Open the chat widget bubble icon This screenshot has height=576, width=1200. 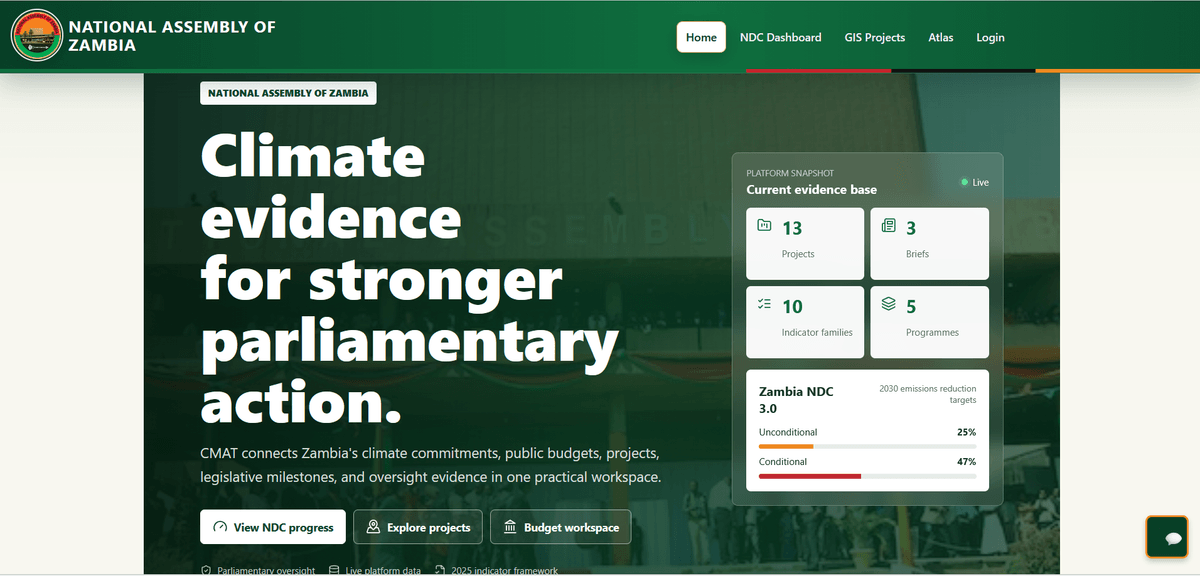click(x=1174, y=538)
